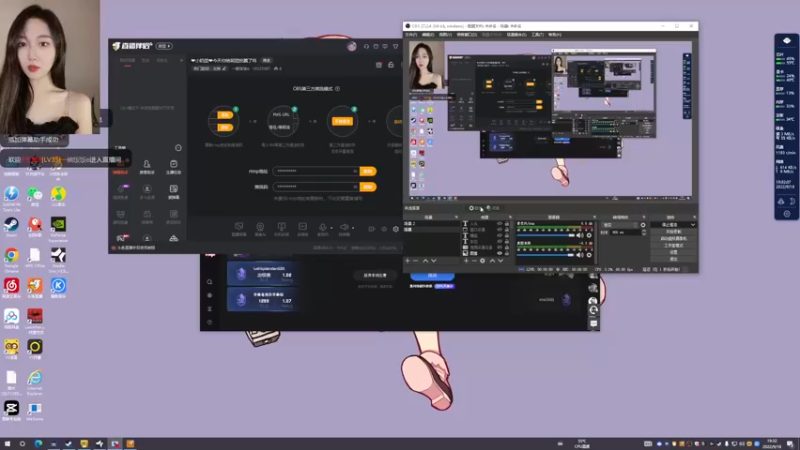Pop out the Audio Mixer dock panel
Viewport: 800px width, 450px height.
[594, 217]
